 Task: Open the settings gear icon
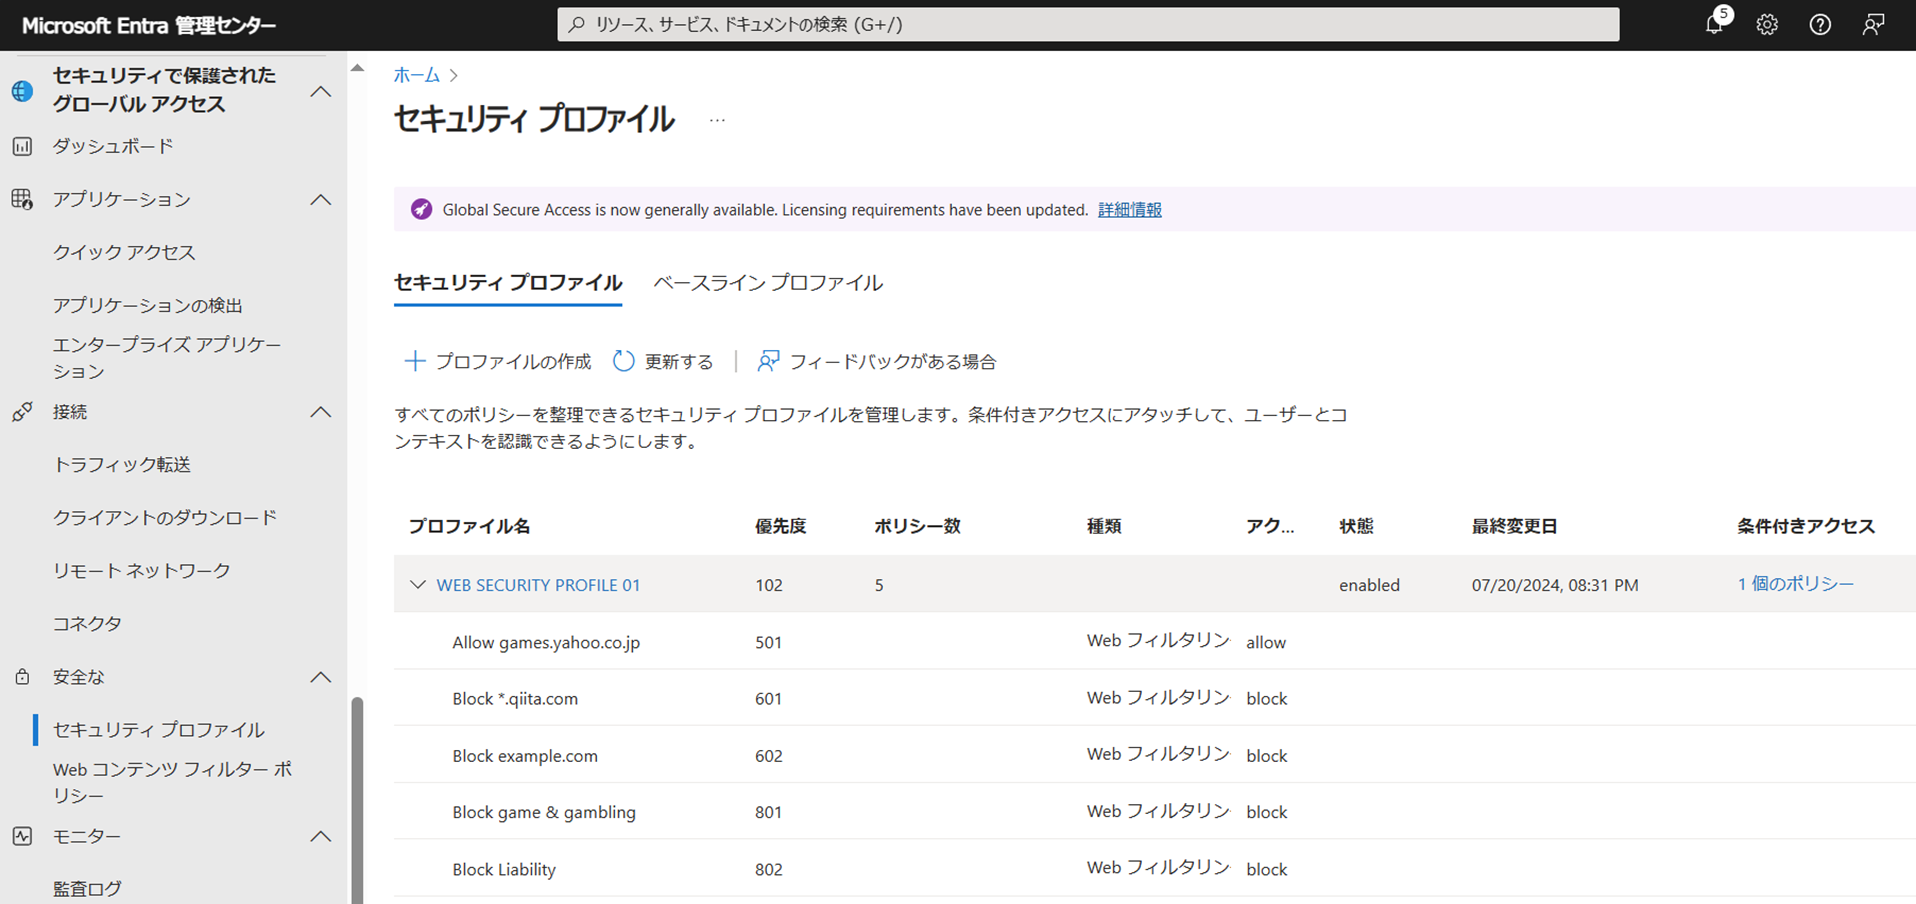(1767, 25)
